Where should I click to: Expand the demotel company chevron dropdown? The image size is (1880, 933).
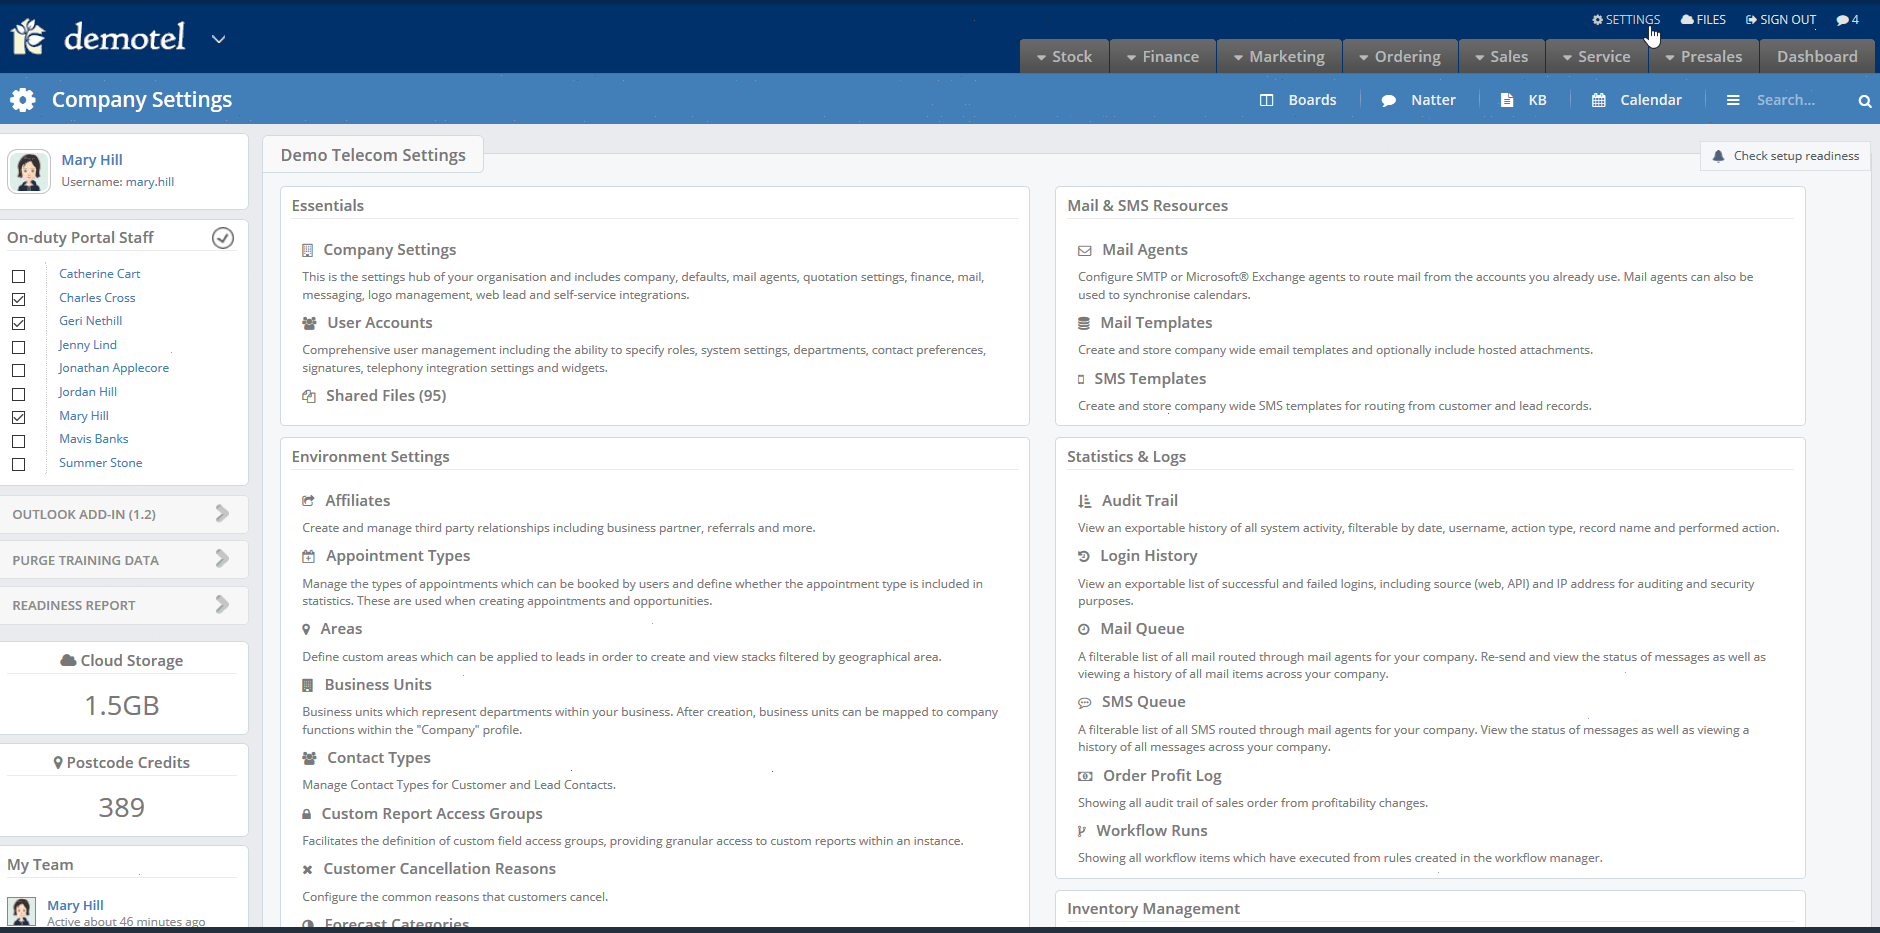point(219,40)
